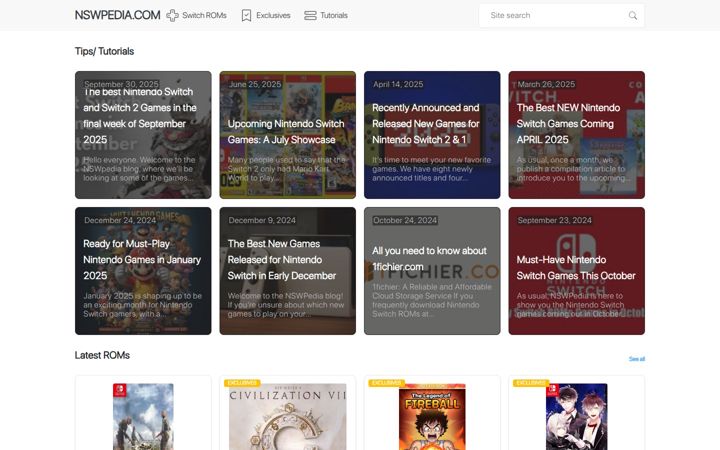Click the 'October 24, 2024' date label
The height and width of the screenshot is (450, 720).
point(405,220)
